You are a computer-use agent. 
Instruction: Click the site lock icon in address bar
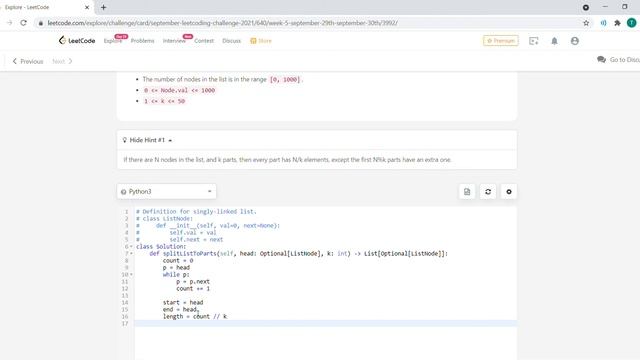point(40,23)
